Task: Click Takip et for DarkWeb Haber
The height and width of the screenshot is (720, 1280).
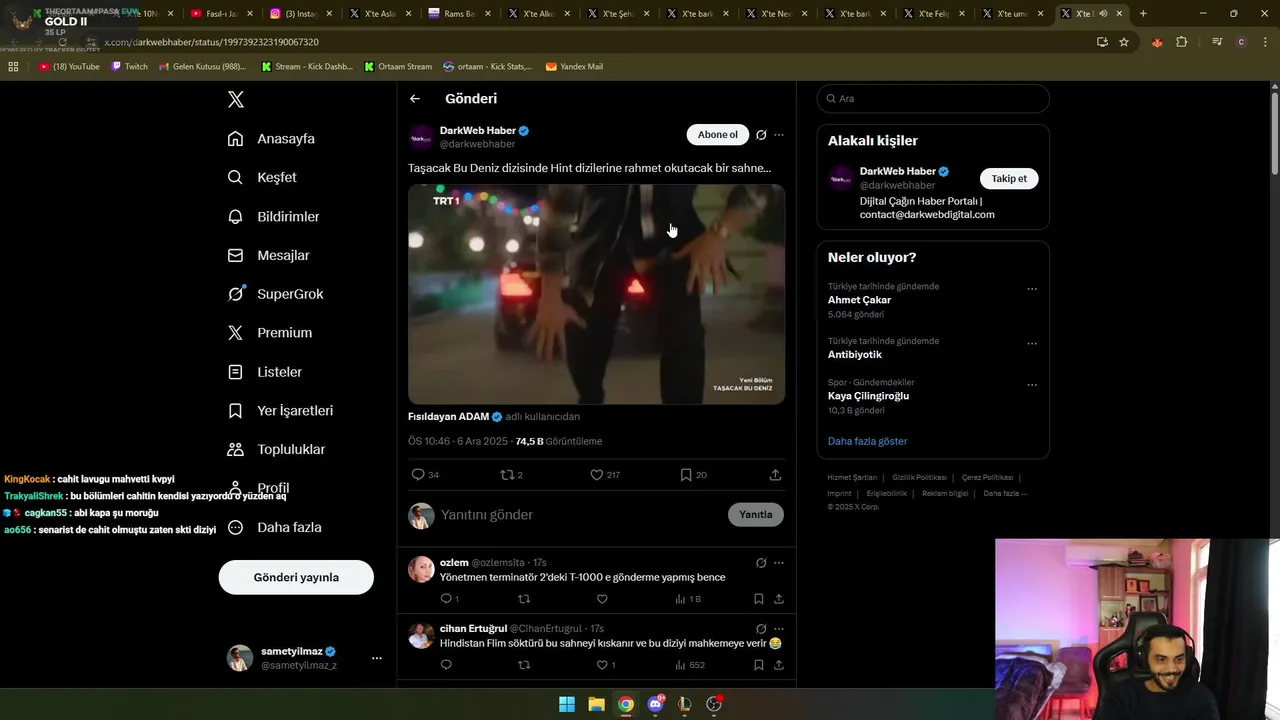Action: coord(1009,179)
